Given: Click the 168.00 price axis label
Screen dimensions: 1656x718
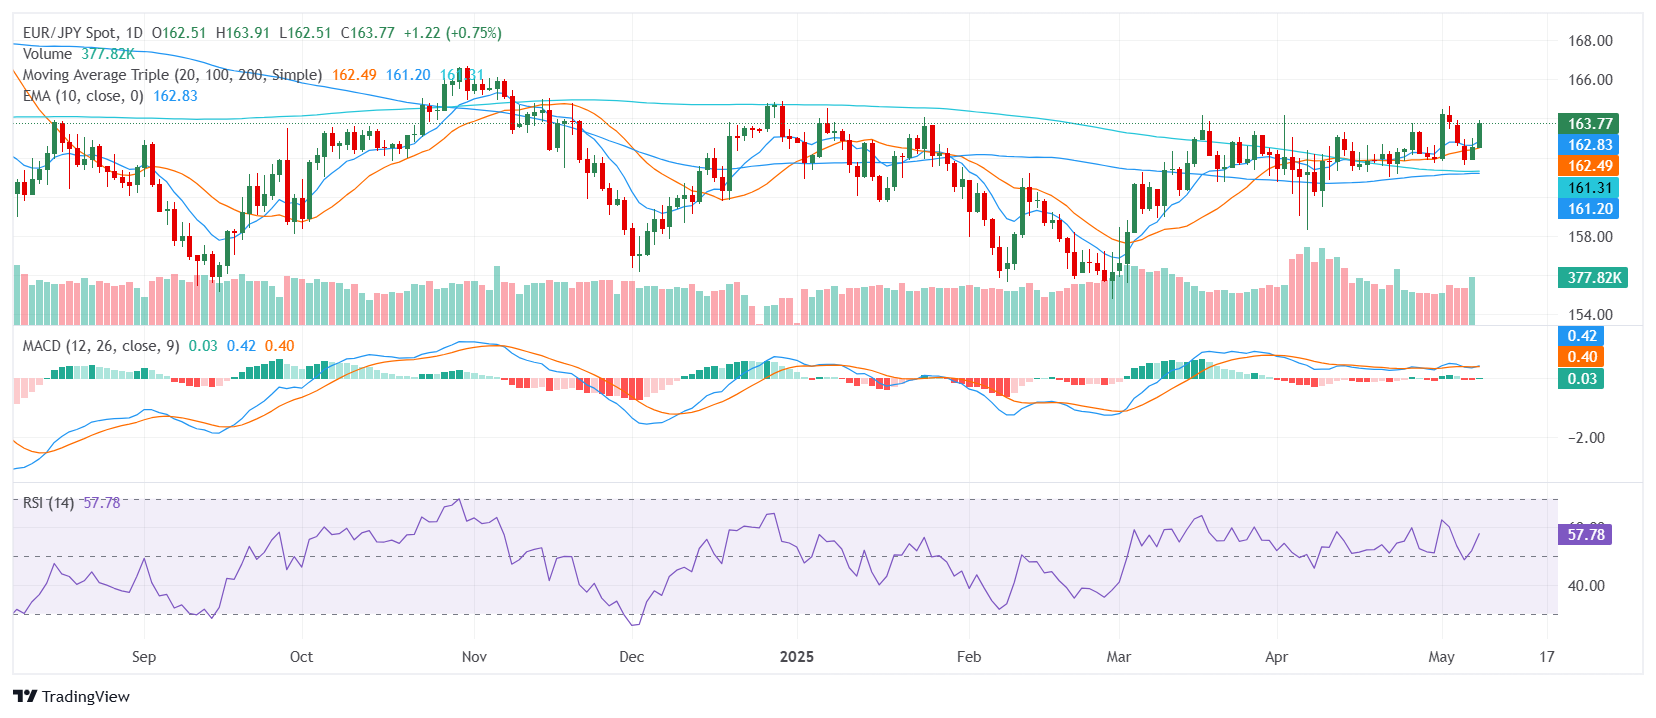Looking at the screenshot, I should click(x=1589, y=41).
